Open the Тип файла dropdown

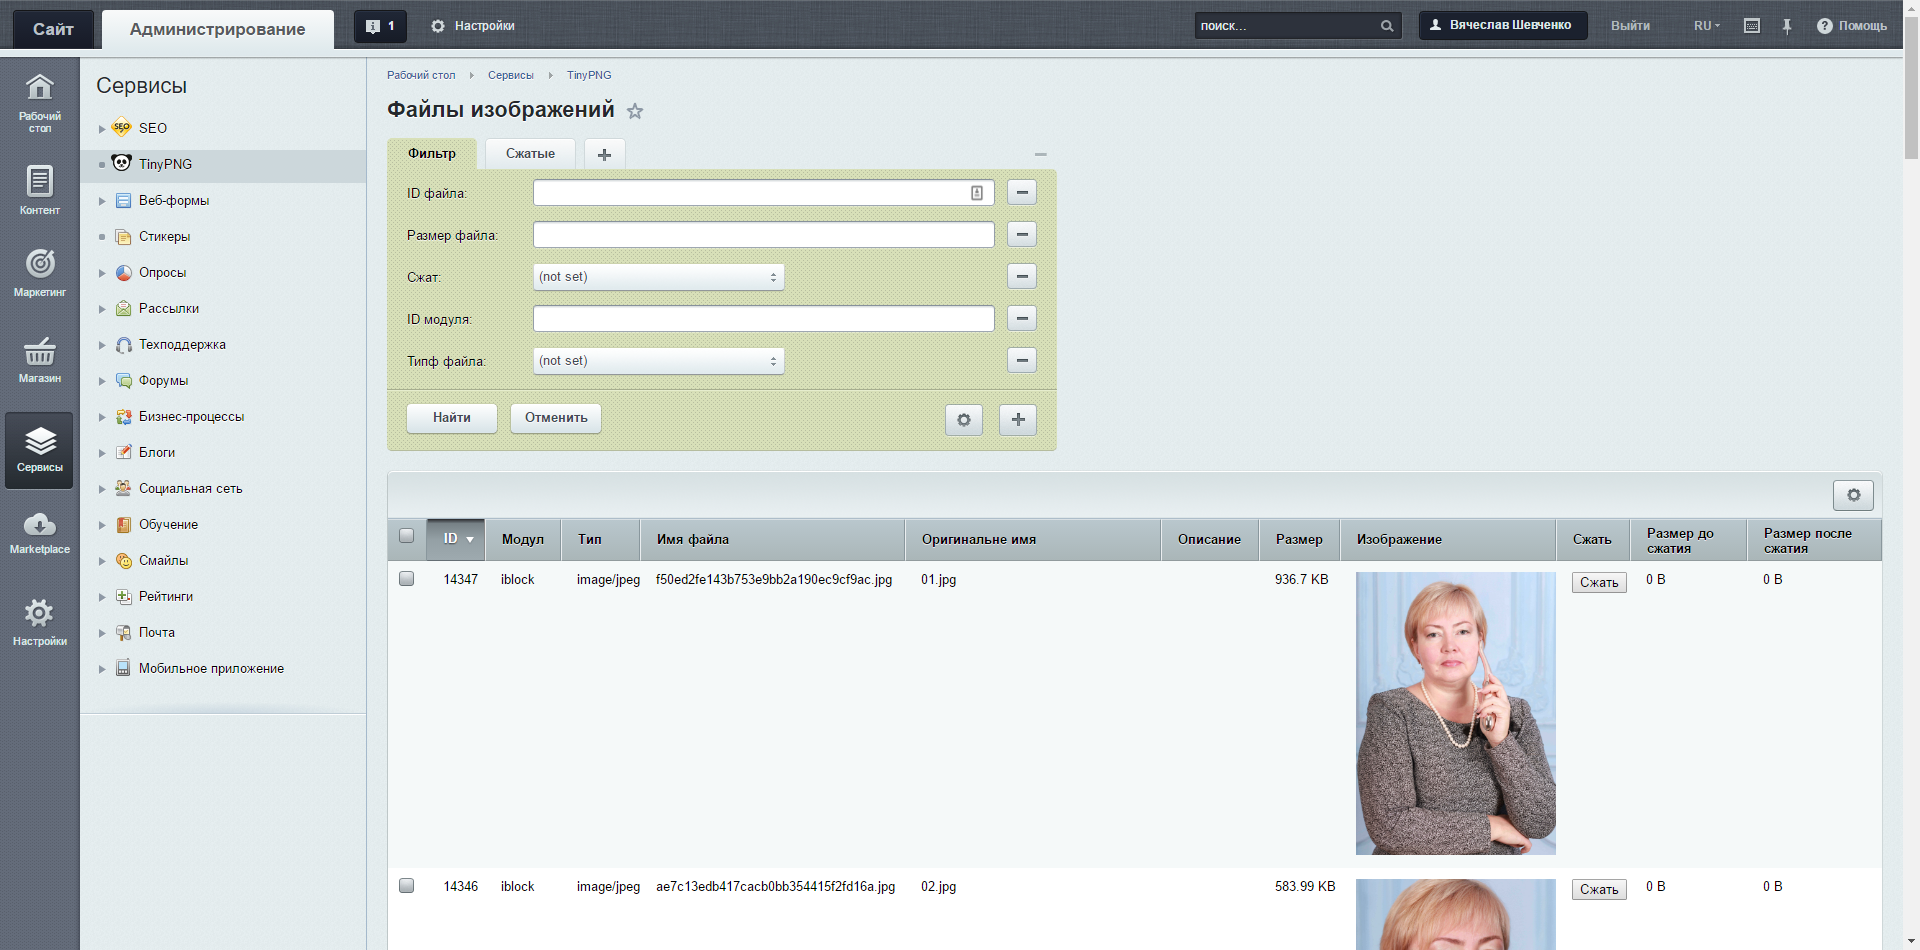[x=659, y=361]
